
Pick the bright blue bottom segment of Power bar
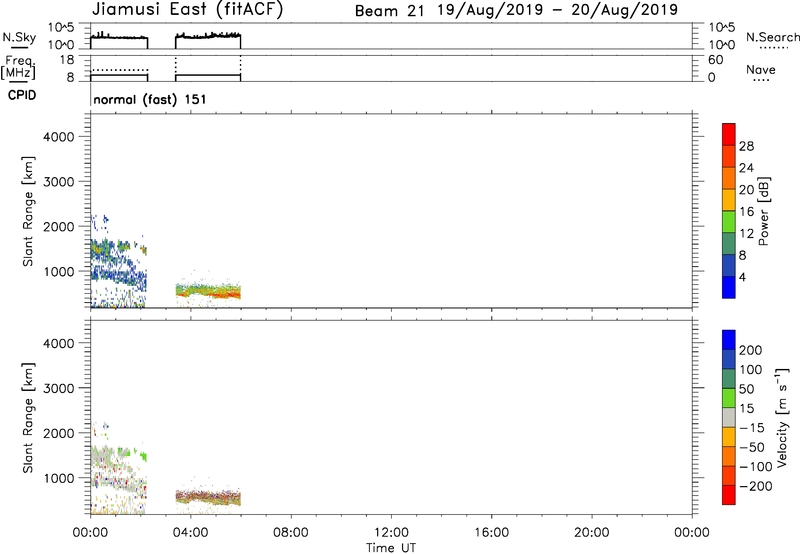pyautogui.click(x=729, y=287)
